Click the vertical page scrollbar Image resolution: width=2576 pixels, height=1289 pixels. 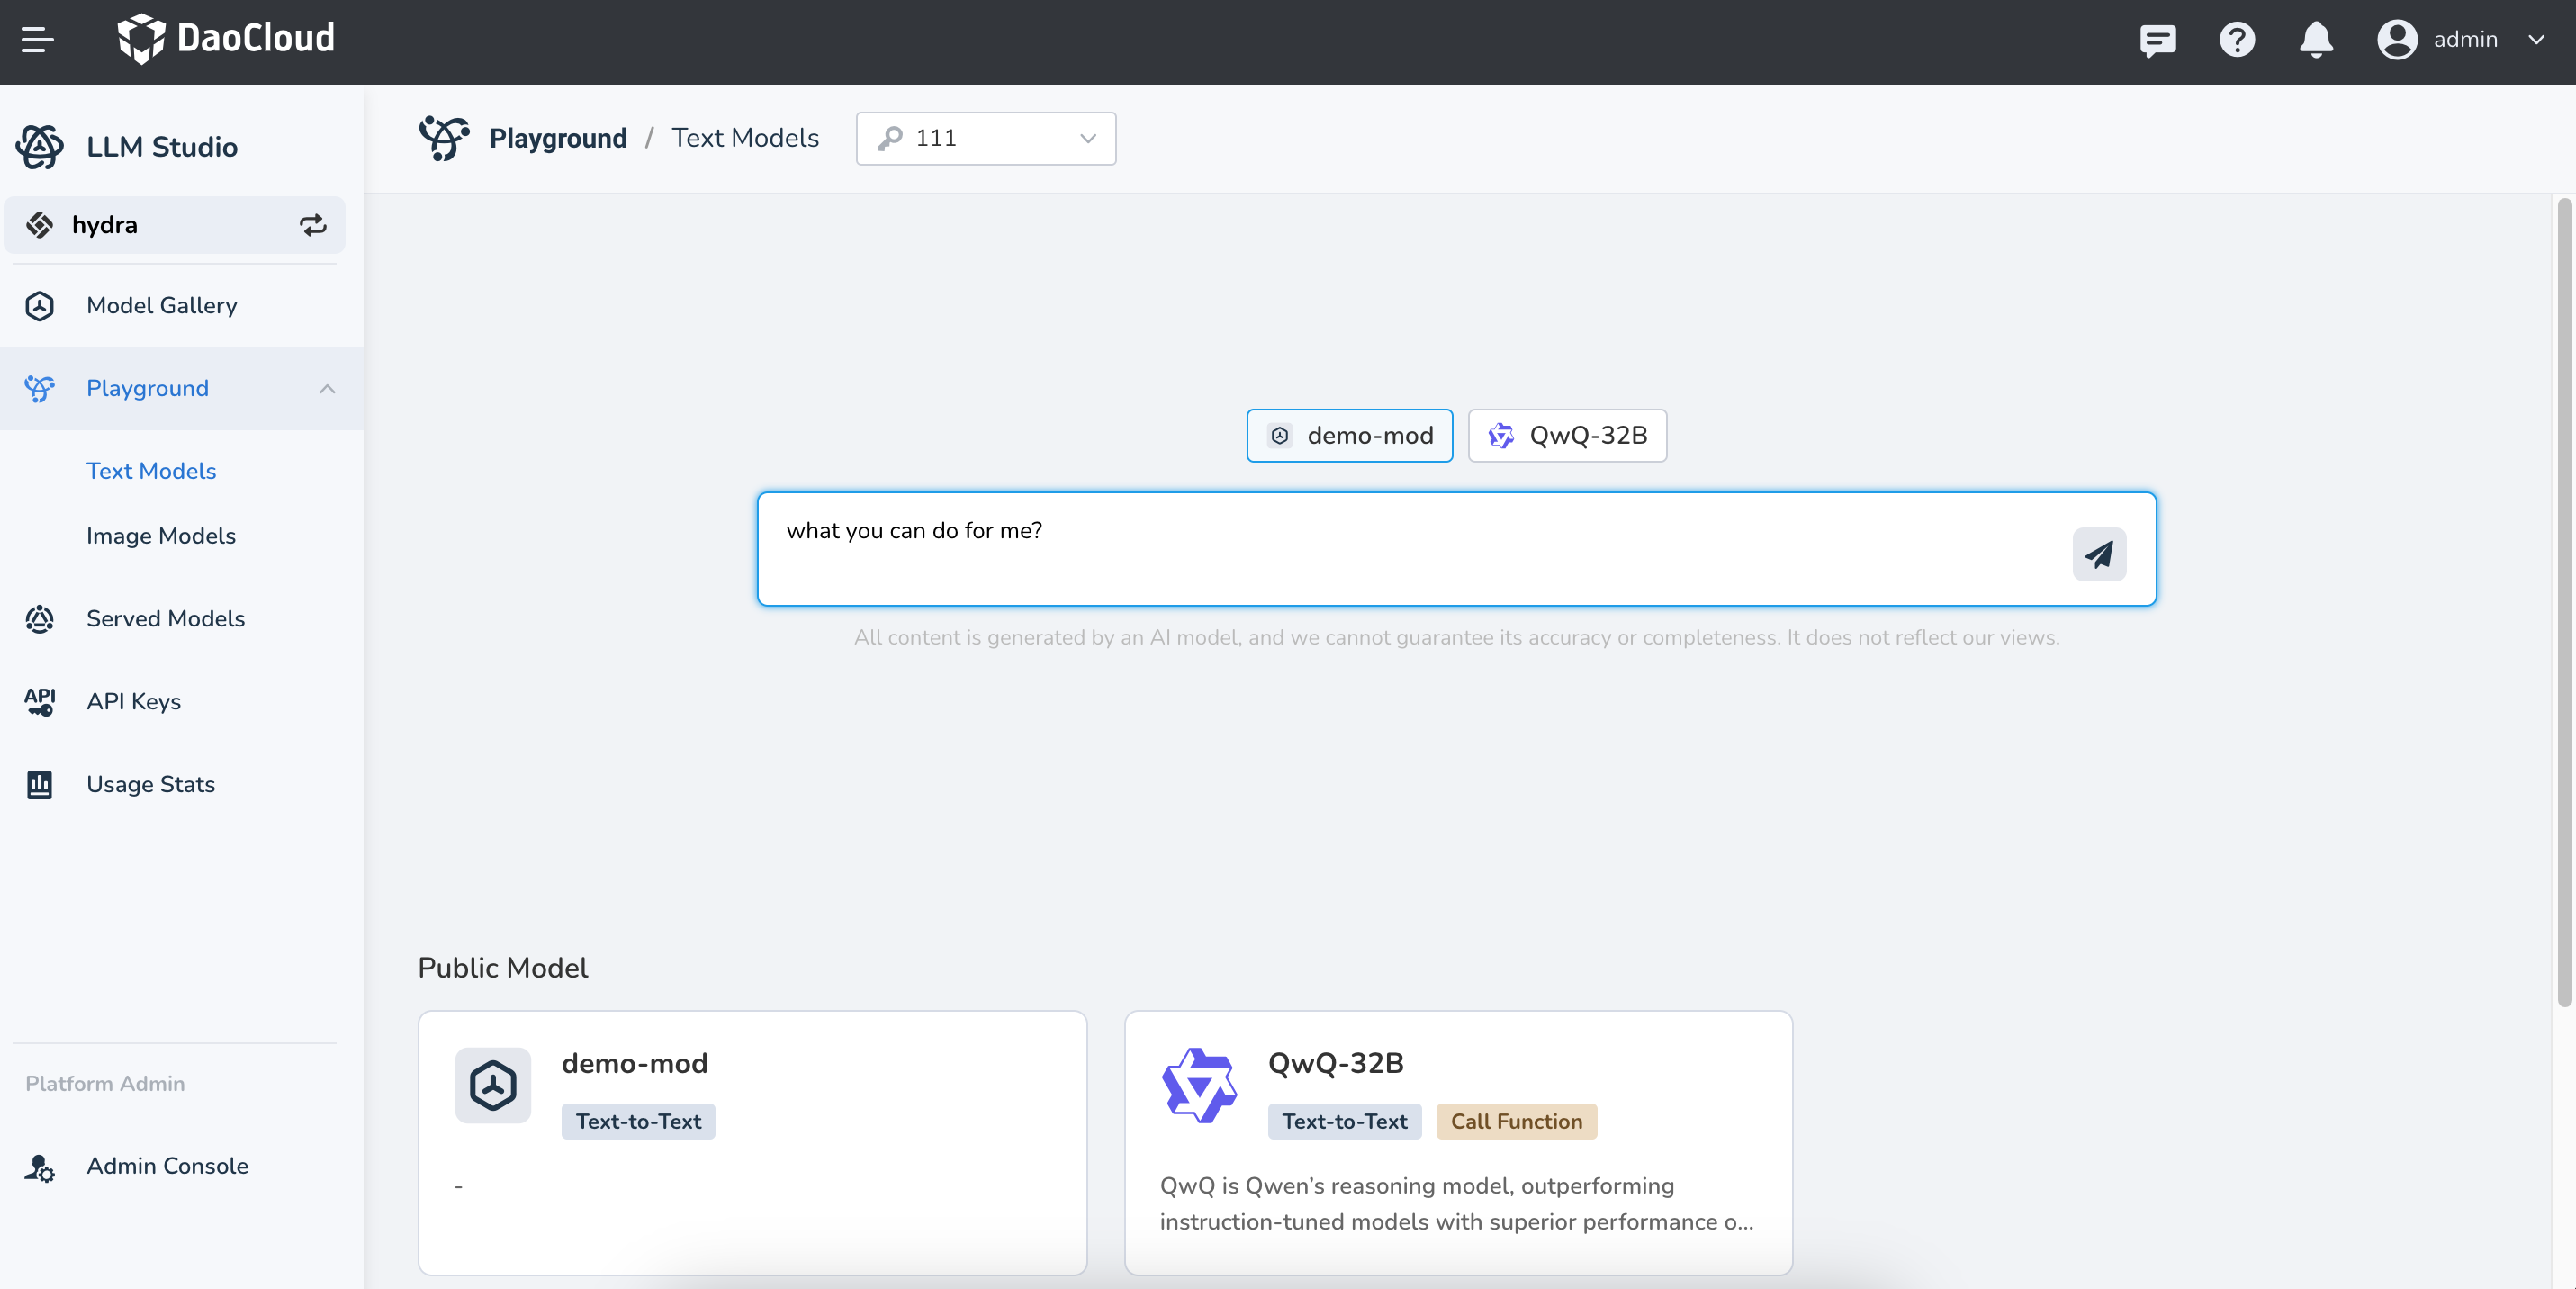pyautogui.click(x=2563, y=600)
